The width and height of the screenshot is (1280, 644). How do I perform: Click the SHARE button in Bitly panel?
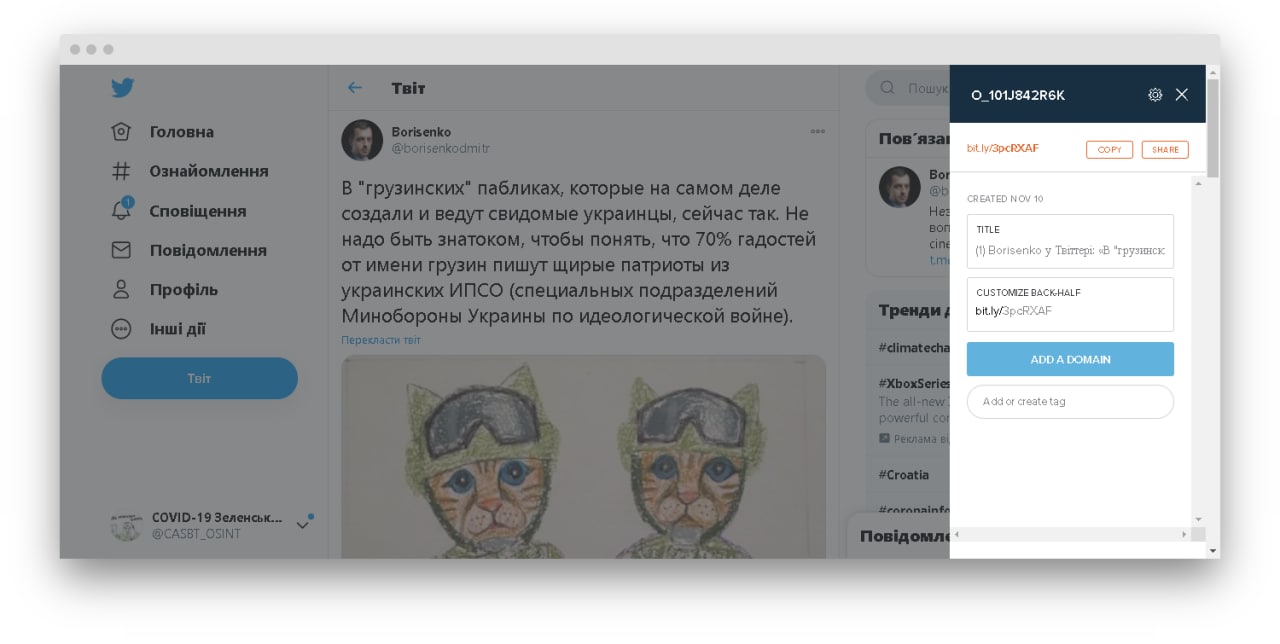pyautogui.click(x=1165, y=149)
